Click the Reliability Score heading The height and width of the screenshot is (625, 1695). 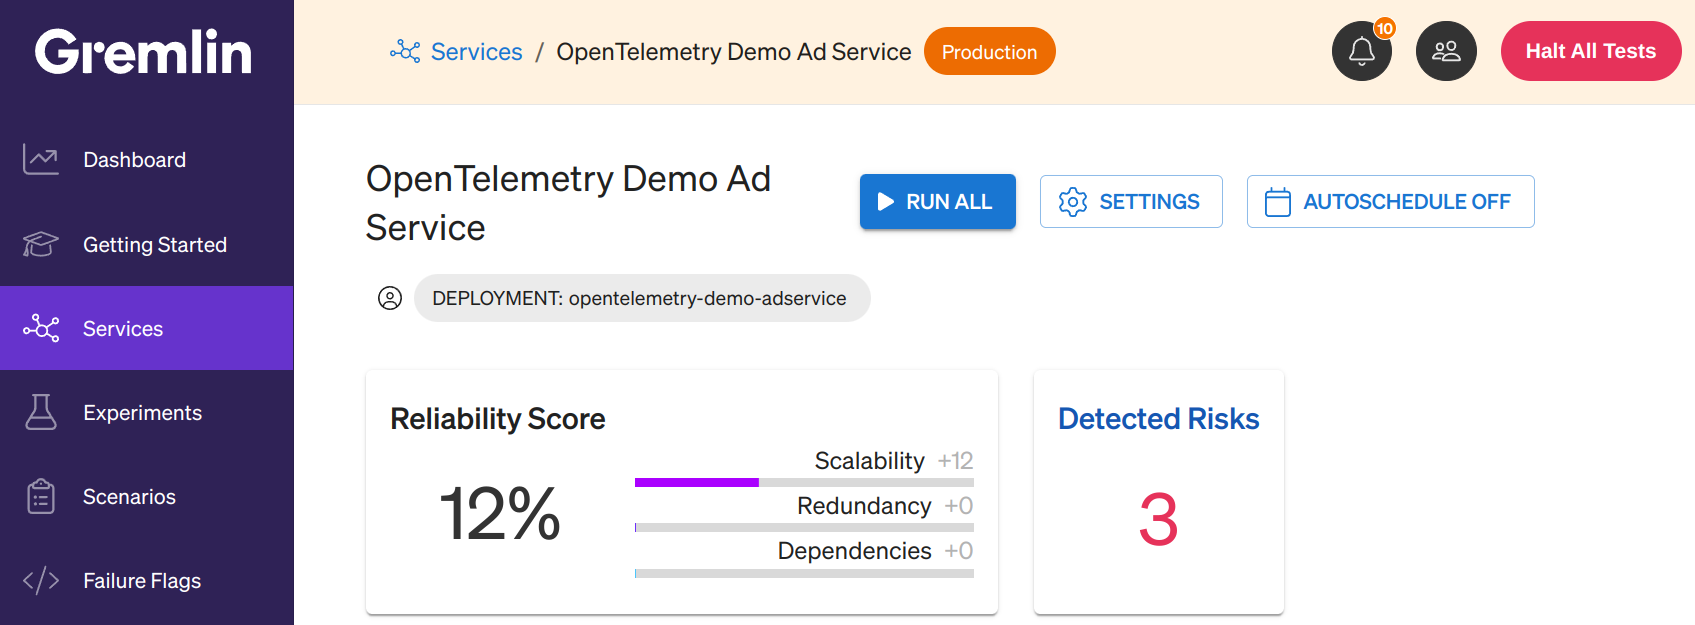pos(498,419)
